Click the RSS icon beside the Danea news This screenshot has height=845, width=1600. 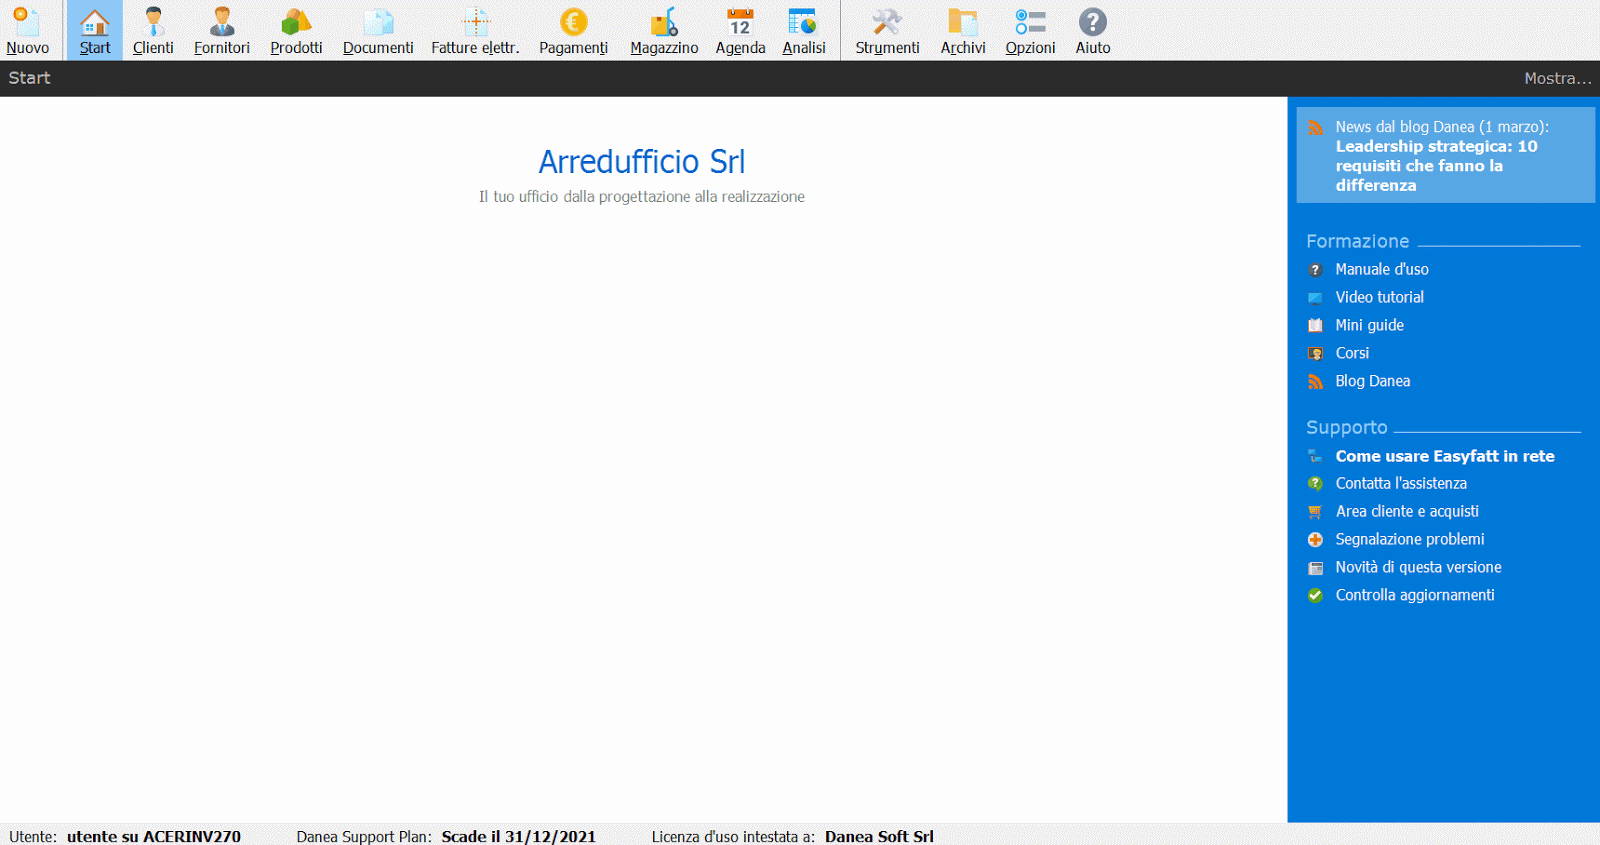1316,128
